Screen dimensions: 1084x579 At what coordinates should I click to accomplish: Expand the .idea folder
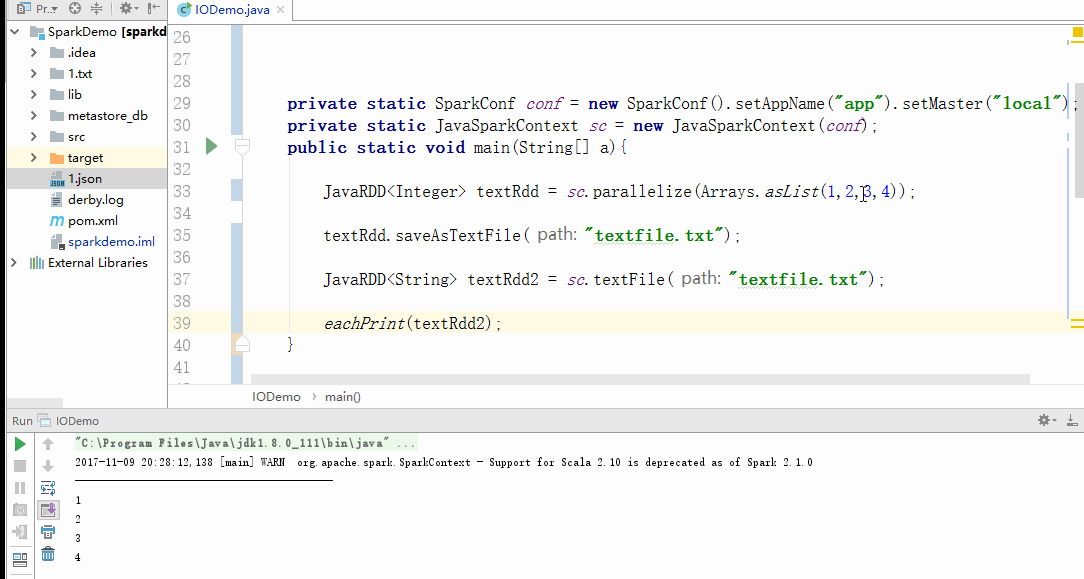tap(33, 53)
